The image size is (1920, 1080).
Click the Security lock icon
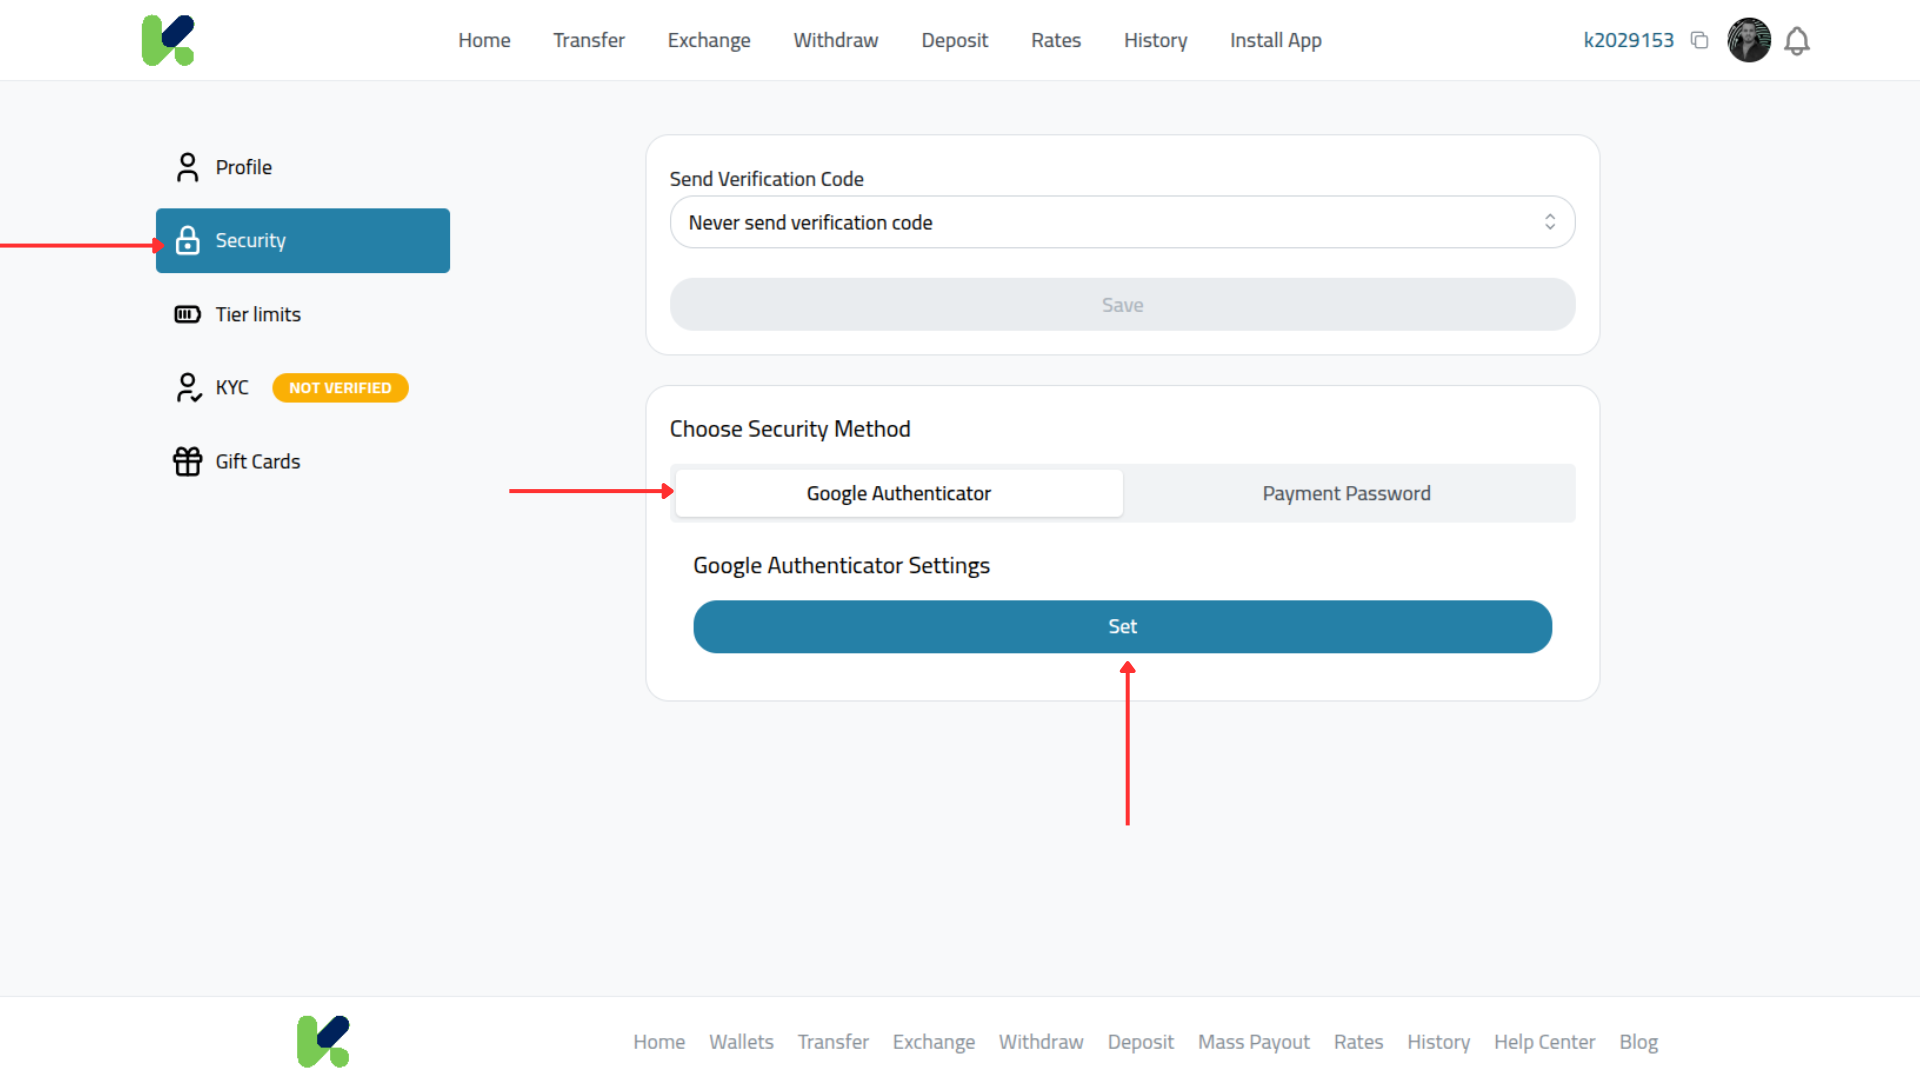(187, 240)
